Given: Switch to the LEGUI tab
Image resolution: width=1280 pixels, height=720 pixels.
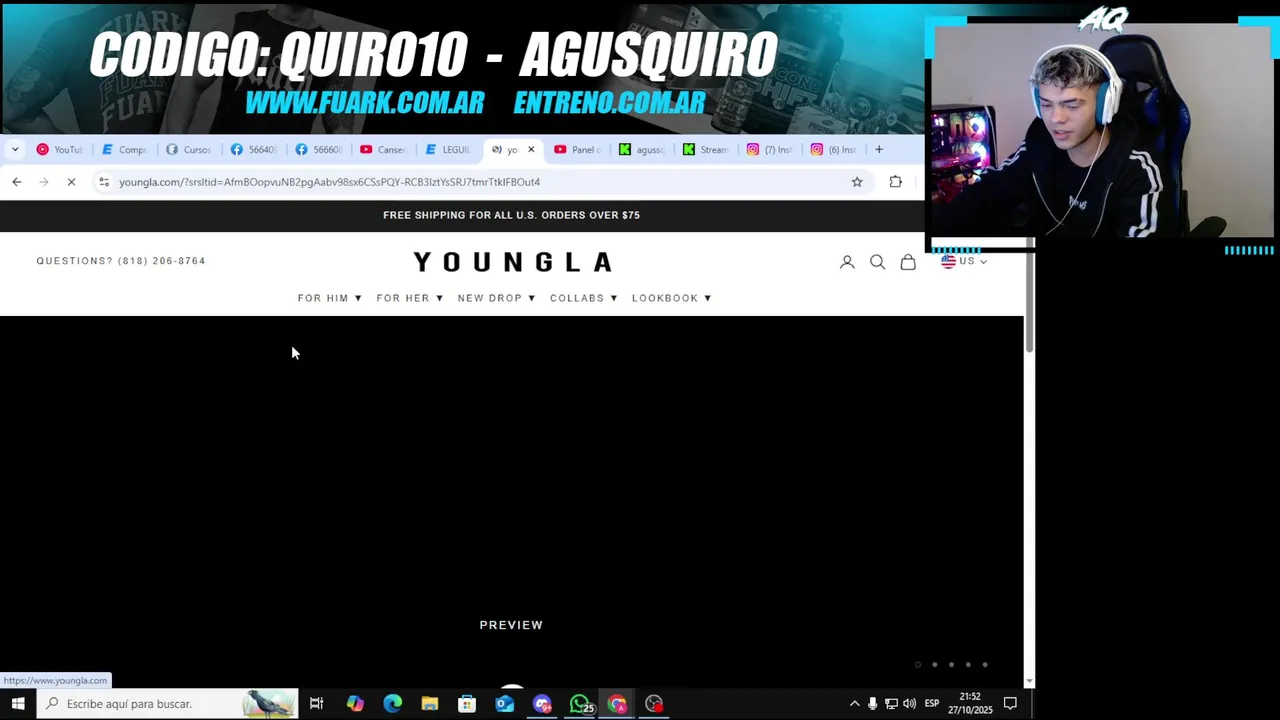Looking at the screenshot, I should click(x=447, y=150).
